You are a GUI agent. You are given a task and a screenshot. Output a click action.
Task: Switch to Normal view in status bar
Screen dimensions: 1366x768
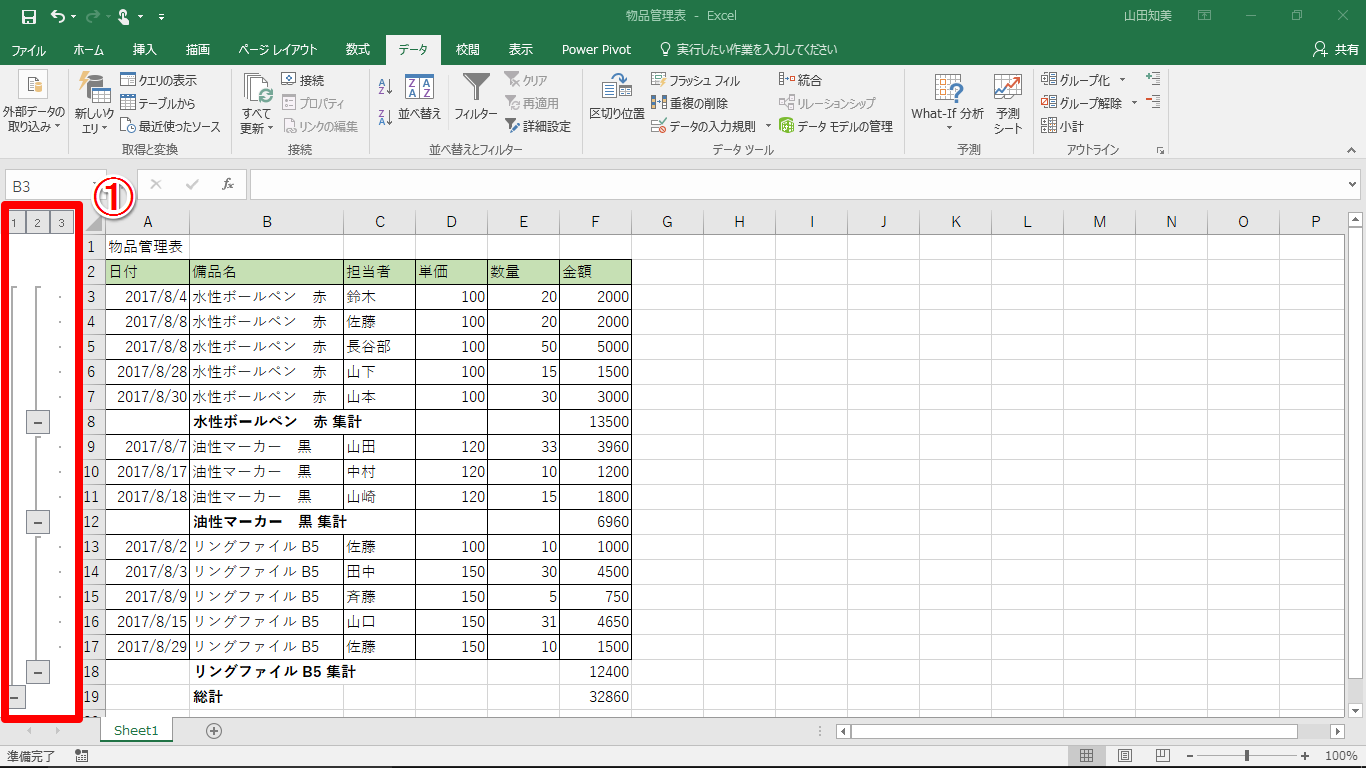point(1088,756)
